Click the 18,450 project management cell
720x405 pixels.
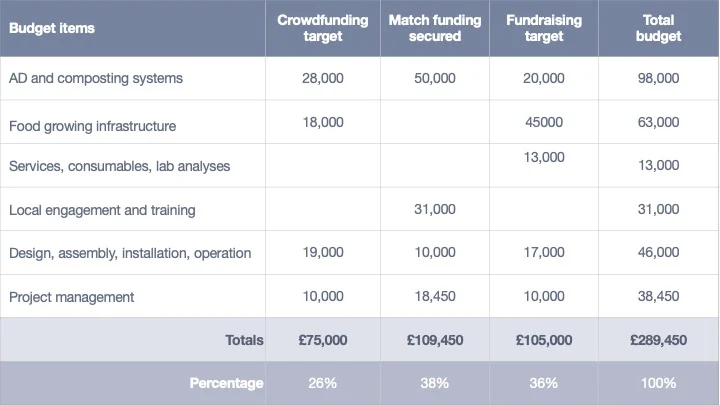click(x=435, y=296)
